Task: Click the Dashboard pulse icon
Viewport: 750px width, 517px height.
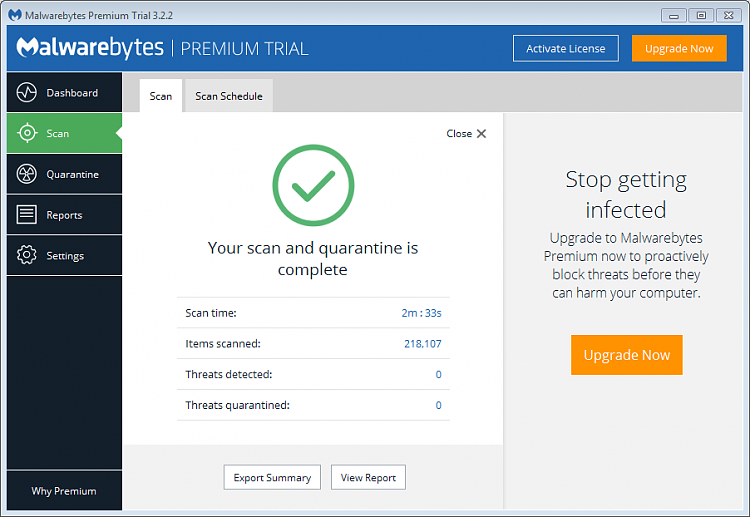Action: (x=26, y=92)
